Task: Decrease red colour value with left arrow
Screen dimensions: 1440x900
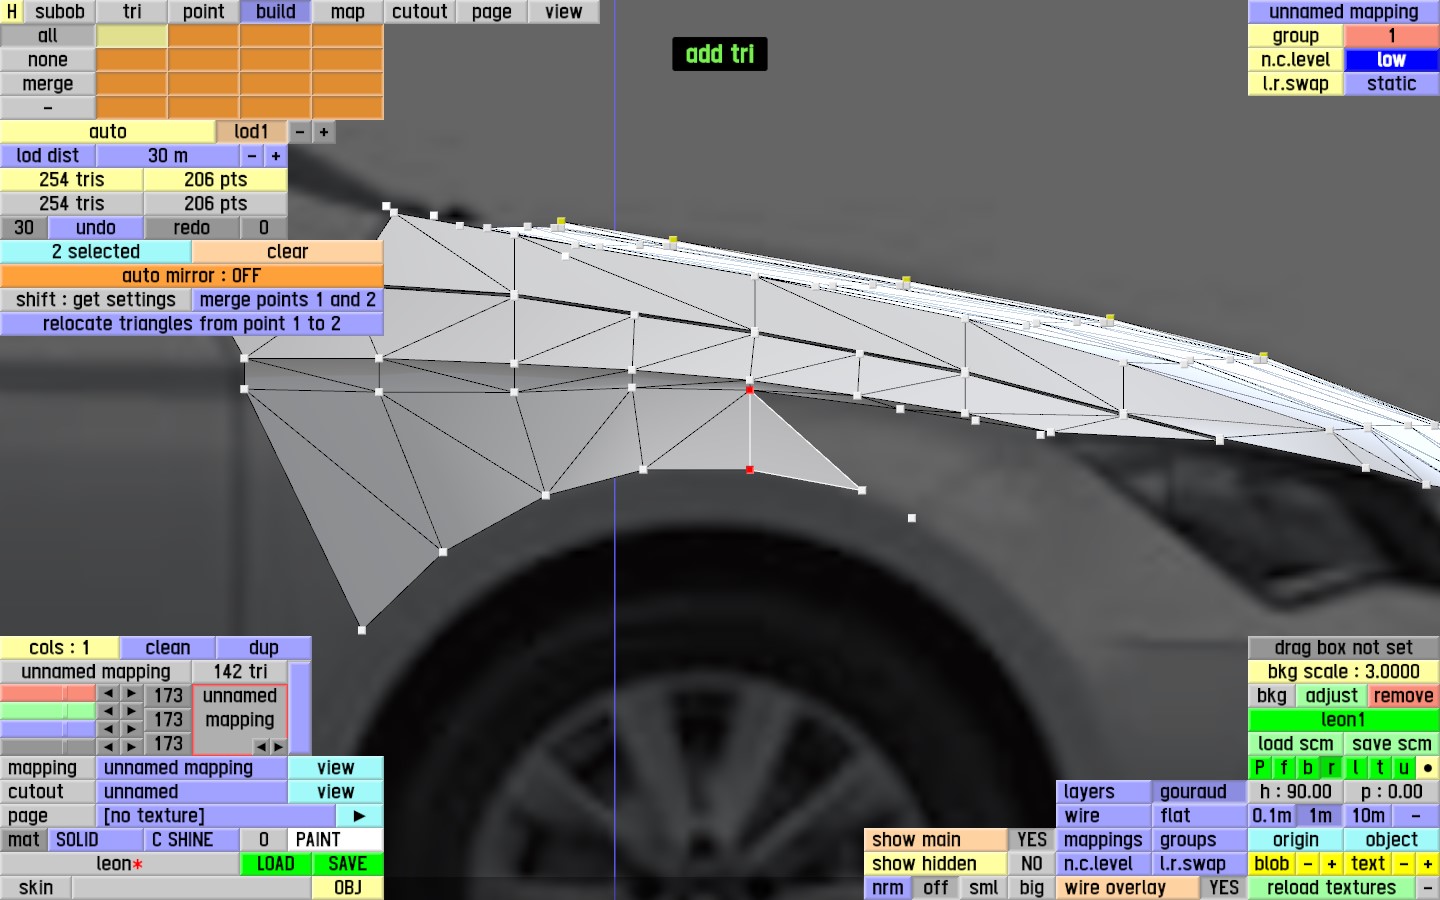Action: coord(108,695)
